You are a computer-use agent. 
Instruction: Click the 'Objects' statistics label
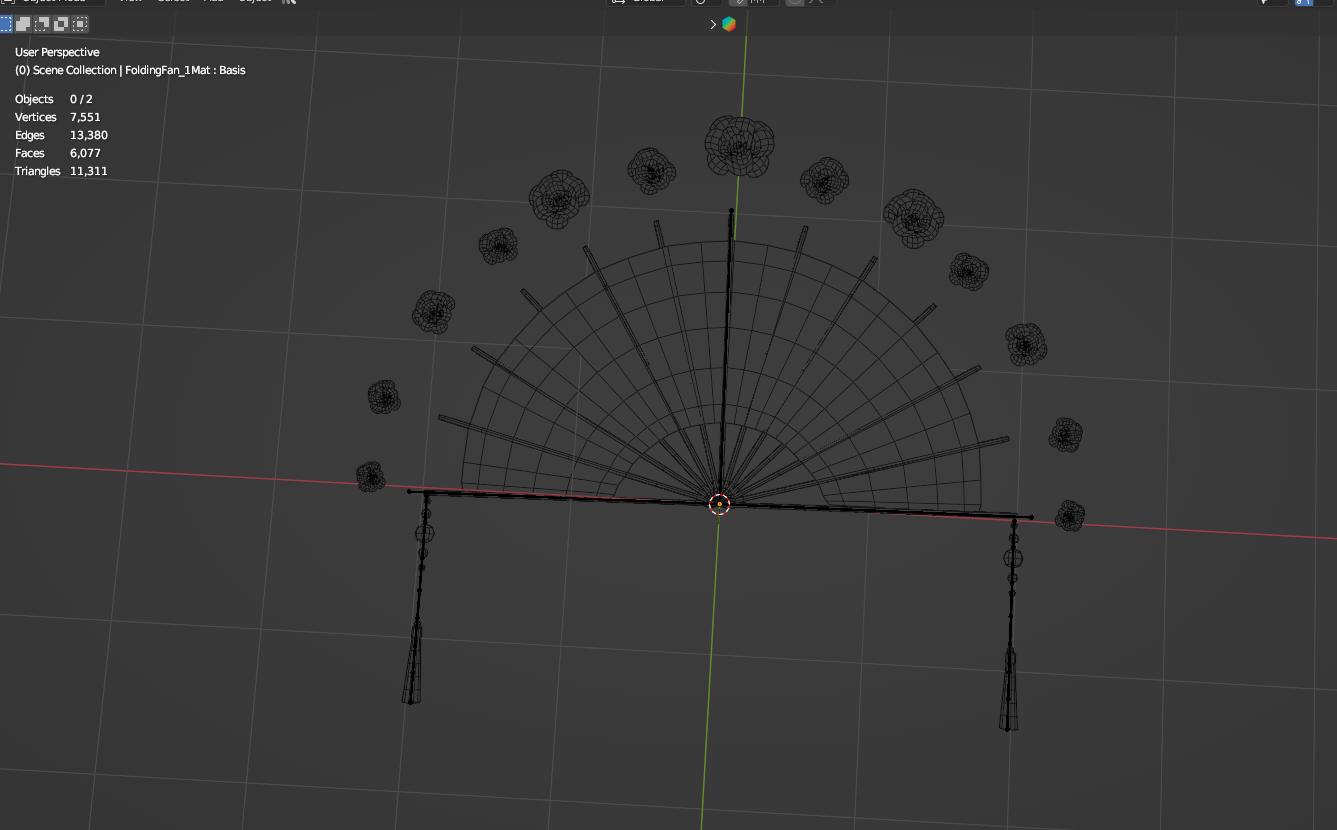[x=34, y=99]
